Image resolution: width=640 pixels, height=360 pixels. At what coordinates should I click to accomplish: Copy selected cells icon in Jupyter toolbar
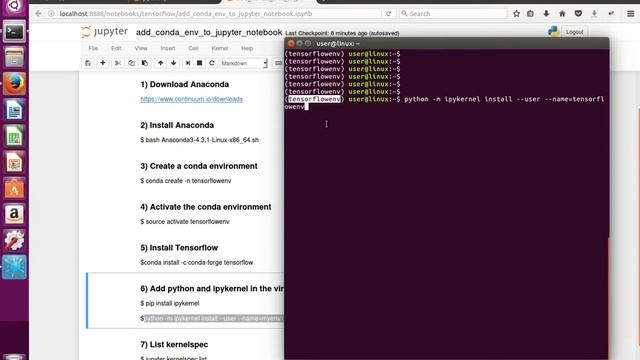click(131, 63)
